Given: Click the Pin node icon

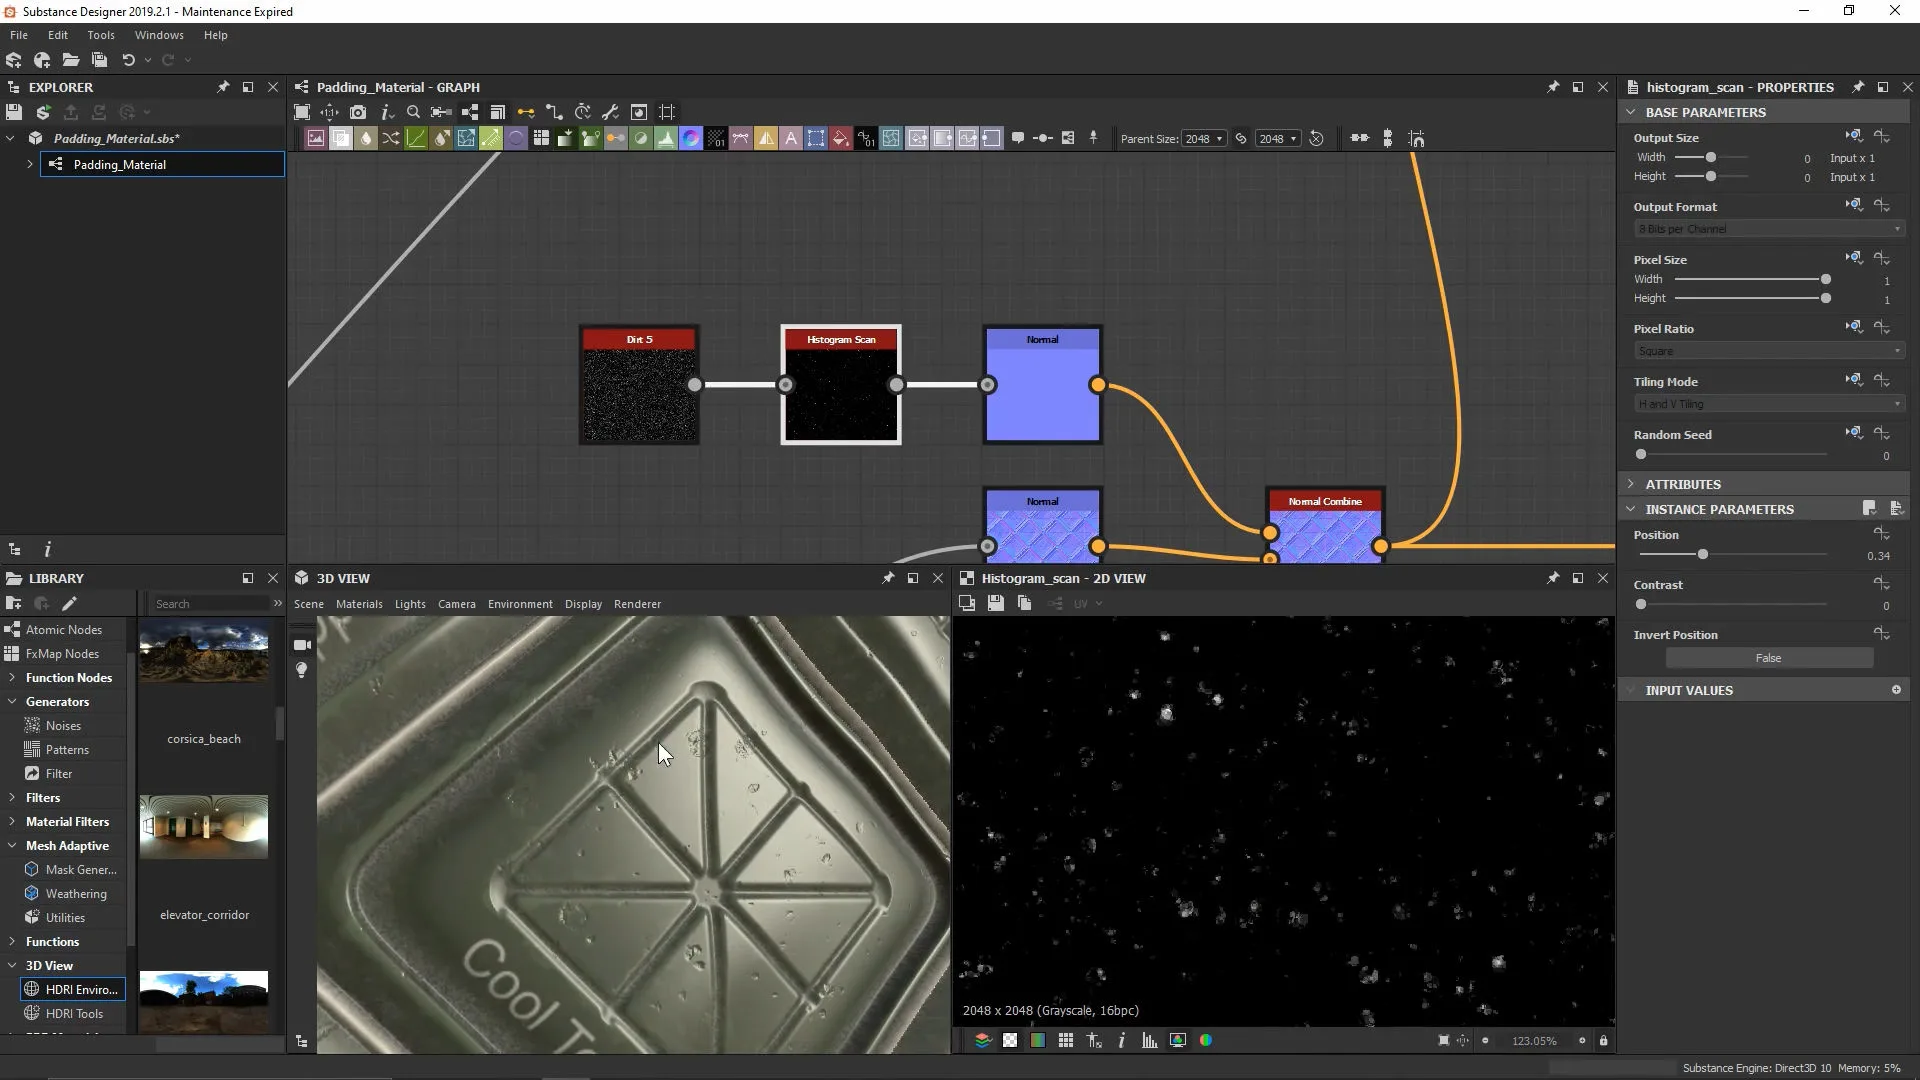Looking at the screenshot, I should point(1093,138).
